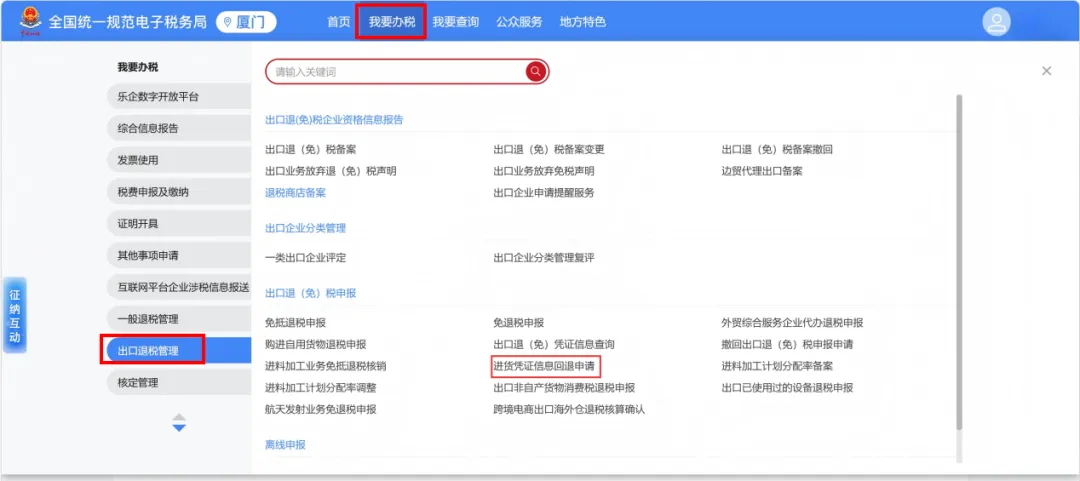The image size is (1080, 481).
Task: Open 出口企业分类管理复评
Action: click(543, 258)
